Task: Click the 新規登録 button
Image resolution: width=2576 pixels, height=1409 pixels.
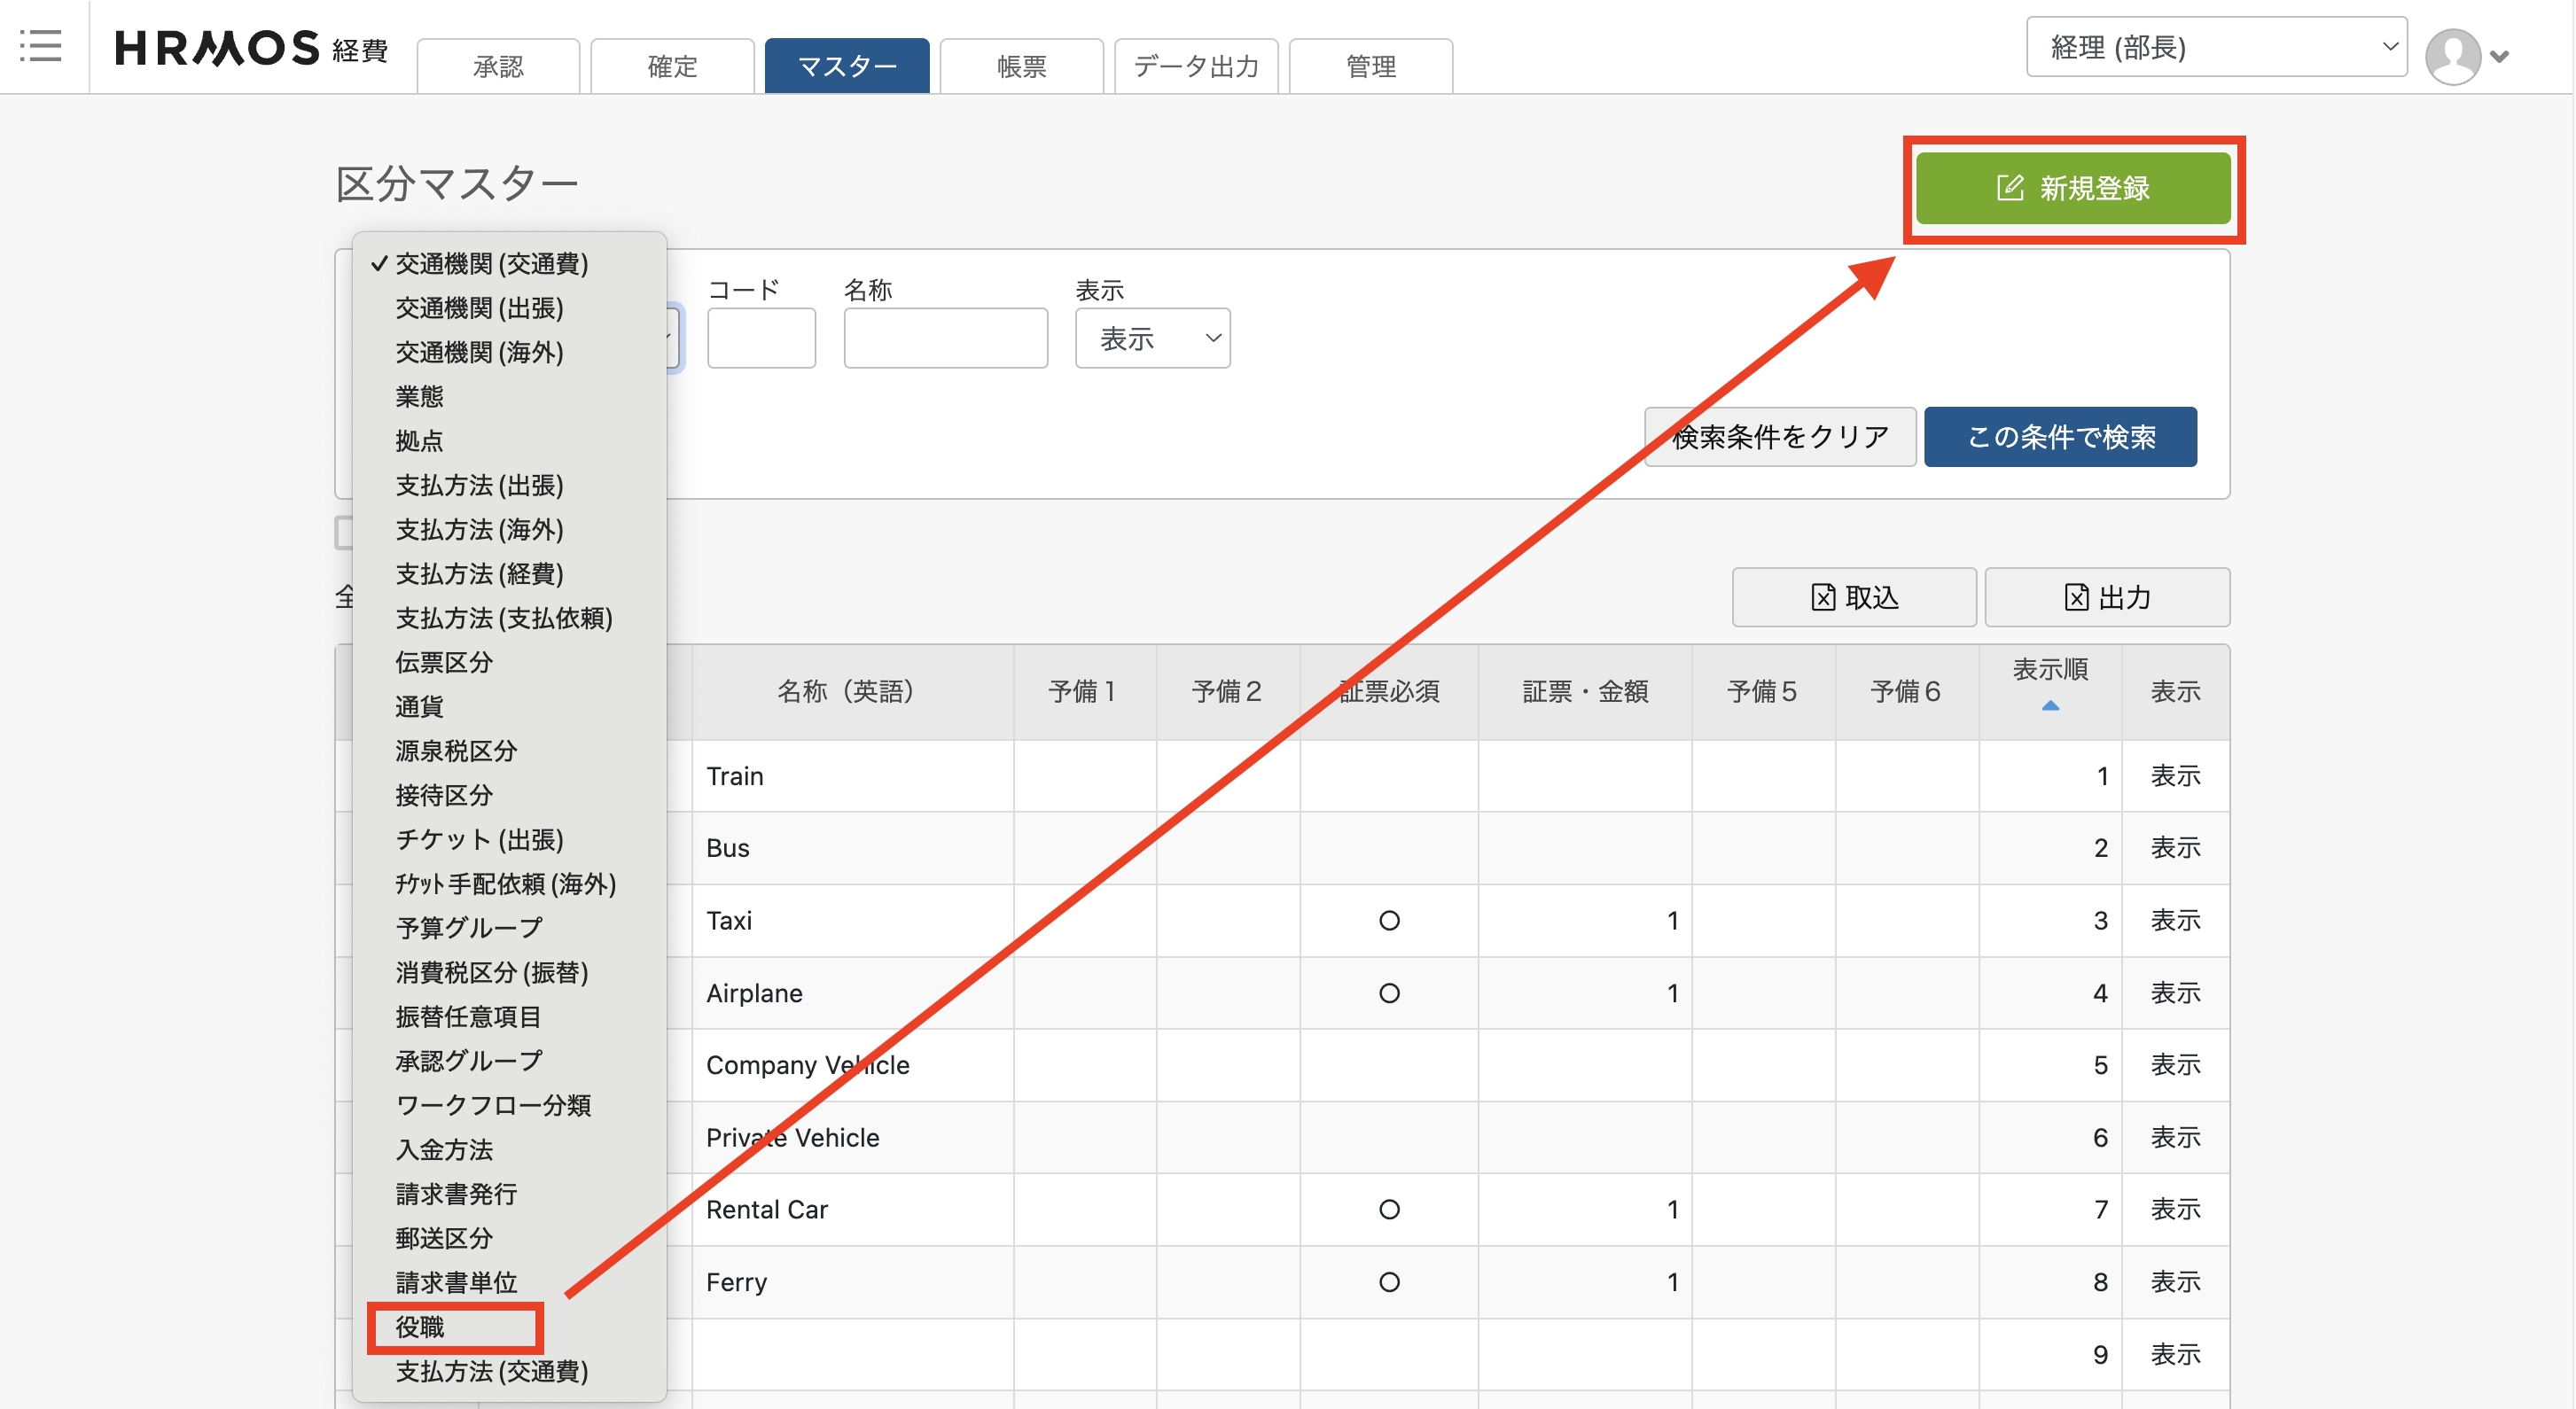Action: (2072, 188)
